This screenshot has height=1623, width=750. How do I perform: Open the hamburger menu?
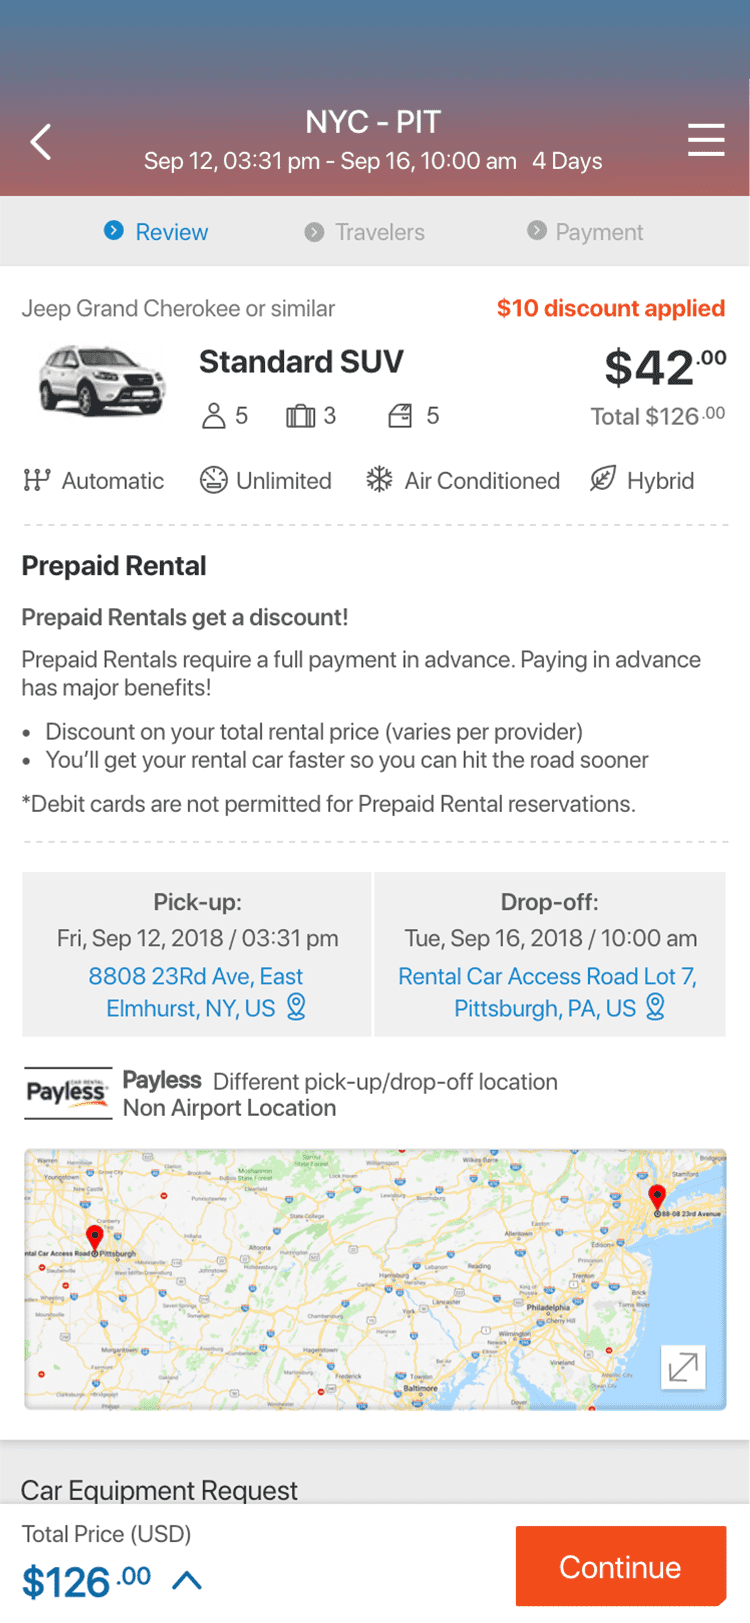coord(706,140)
